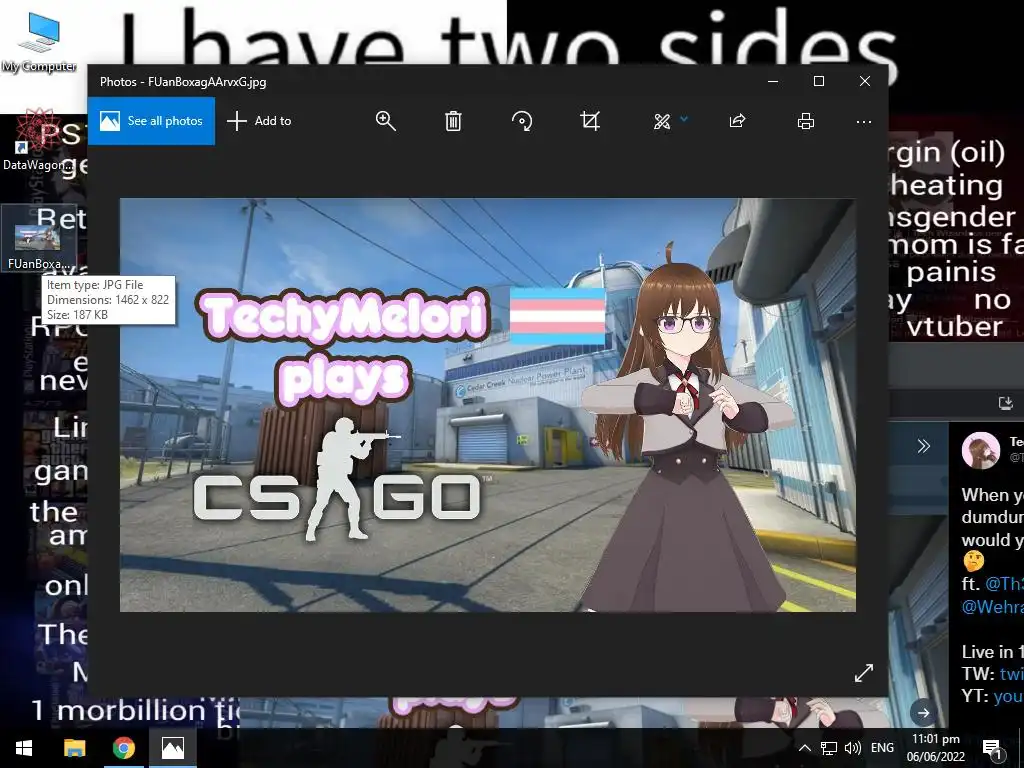Click TW: twitch link in tweet
The width and height of the screenshot is (1024, 768).
[1012, 673]
